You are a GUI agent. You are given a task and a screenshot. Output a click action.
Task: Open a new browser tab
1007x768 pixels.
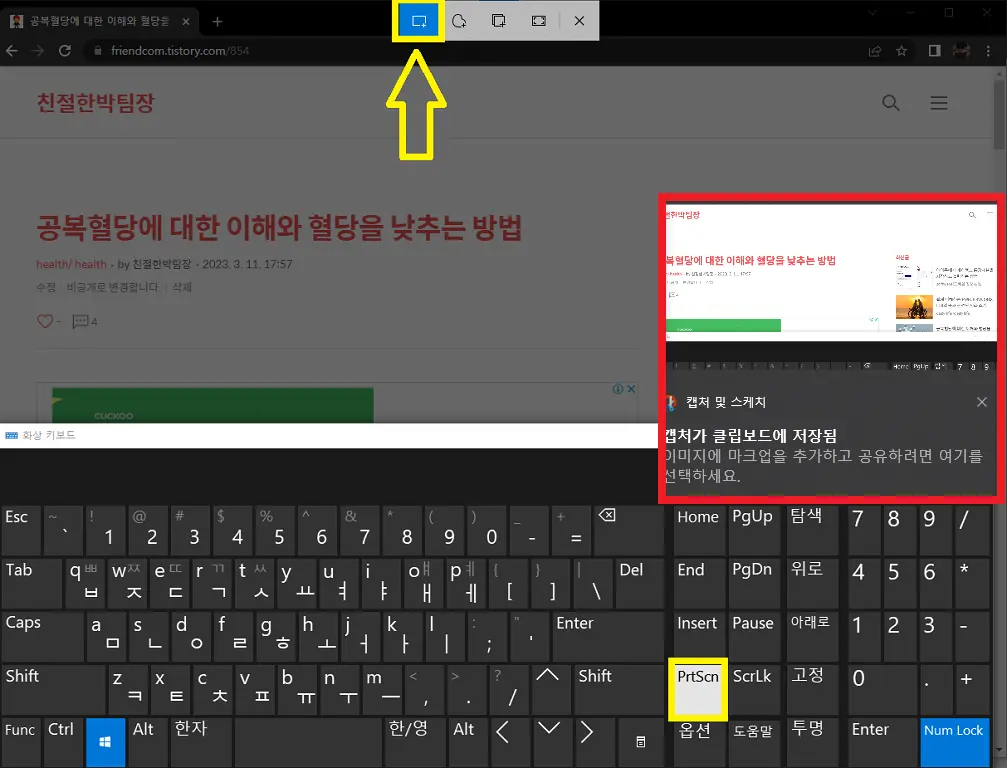[x=218, y=19]
